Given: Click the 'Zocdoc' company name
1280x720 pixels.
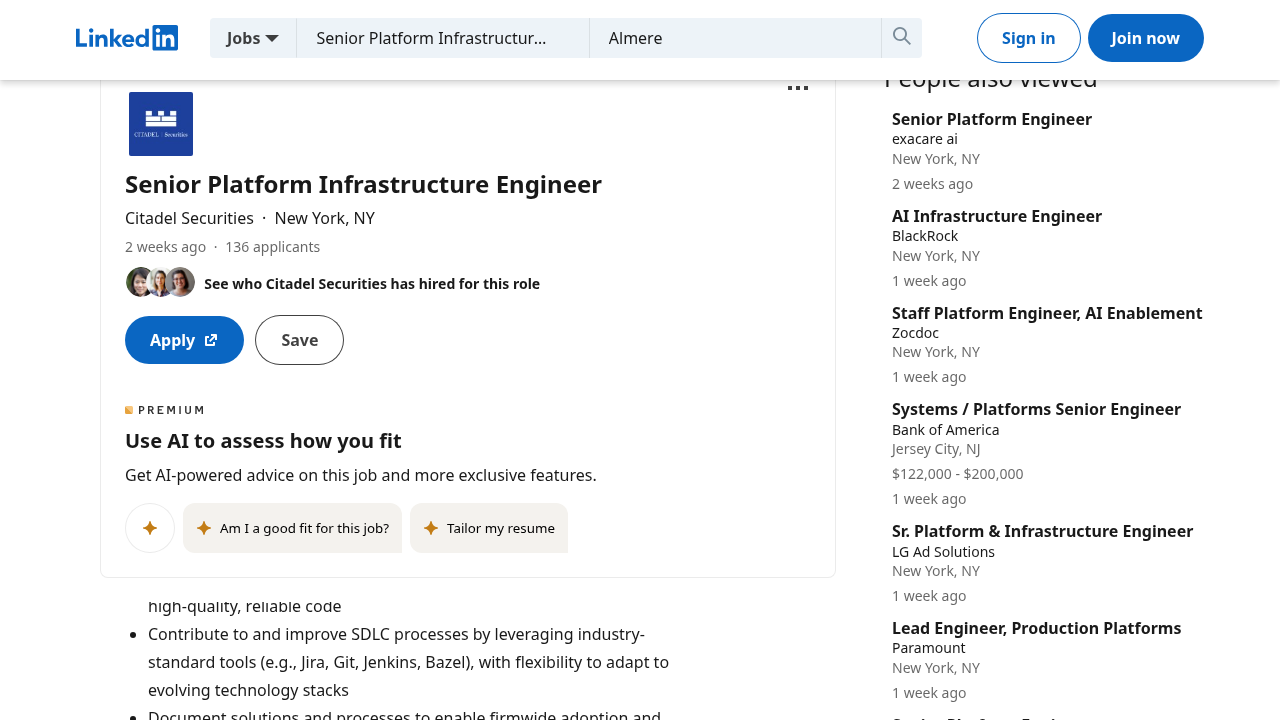Looking at the screenshot, I should 917,333.
